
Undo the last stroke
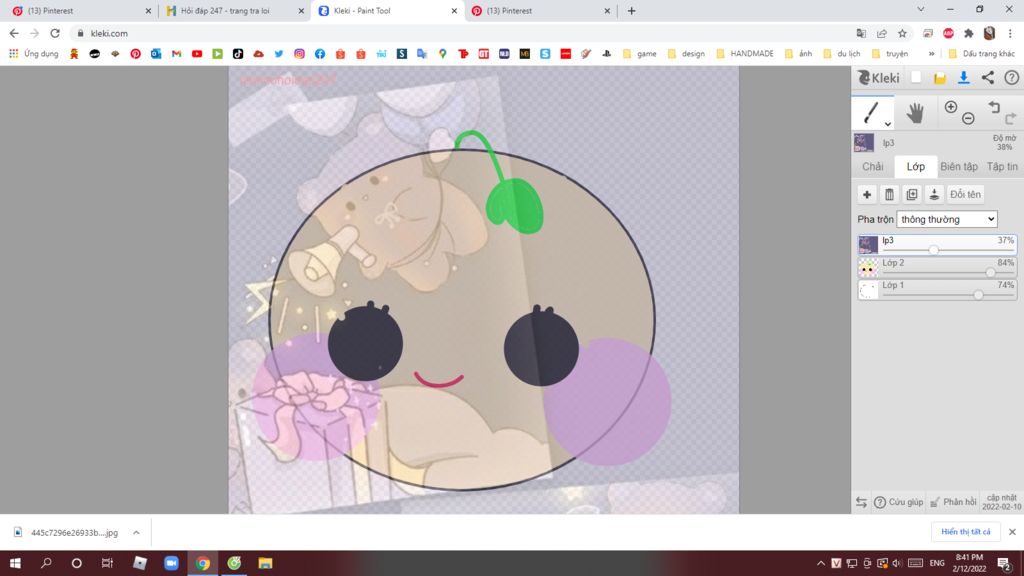[x=994, y=107]
